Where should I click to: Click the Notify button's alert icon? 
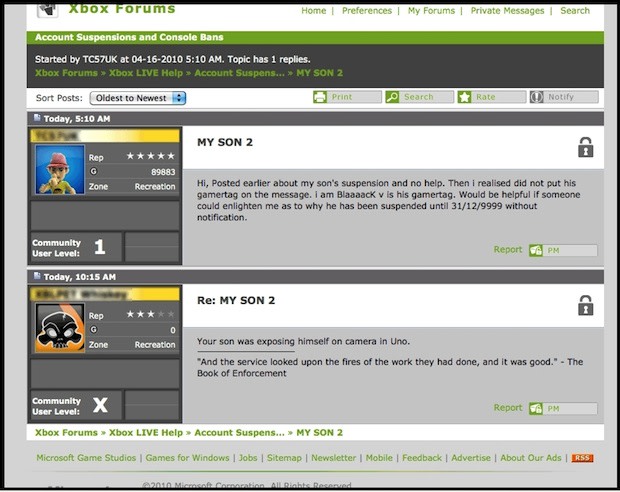coord(537,97)
